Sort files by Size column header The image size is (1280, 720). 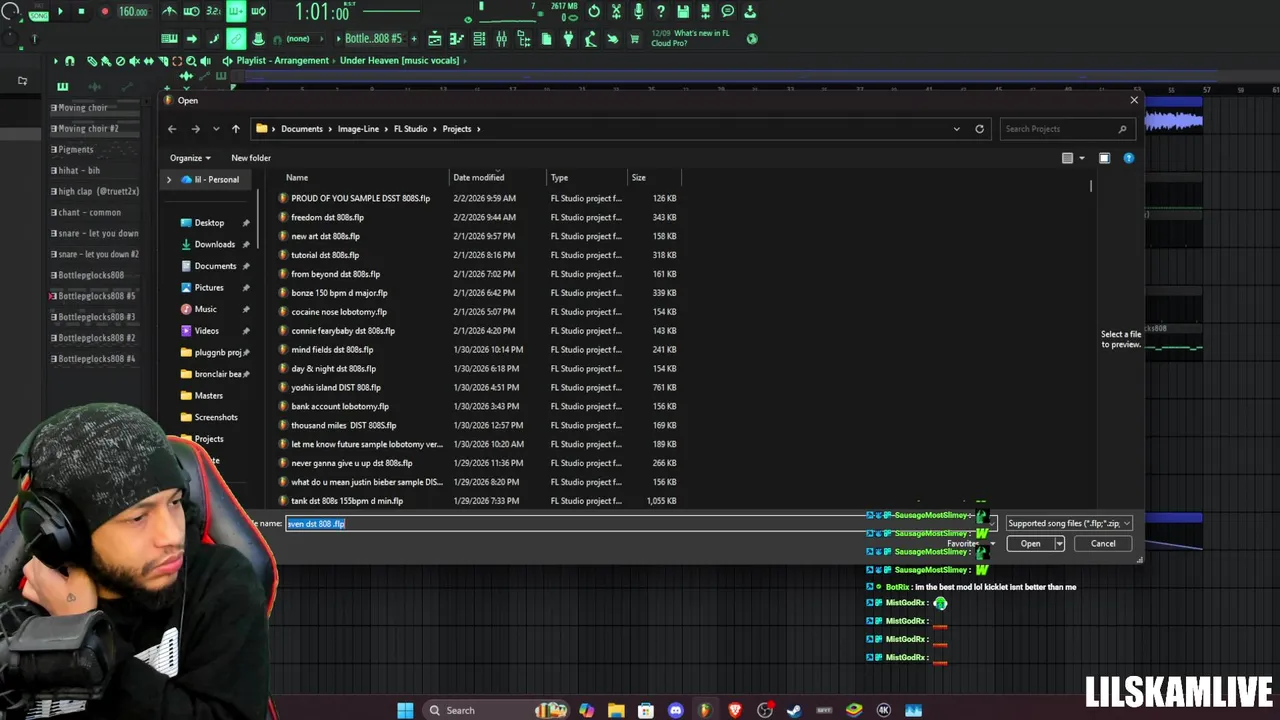654,177
